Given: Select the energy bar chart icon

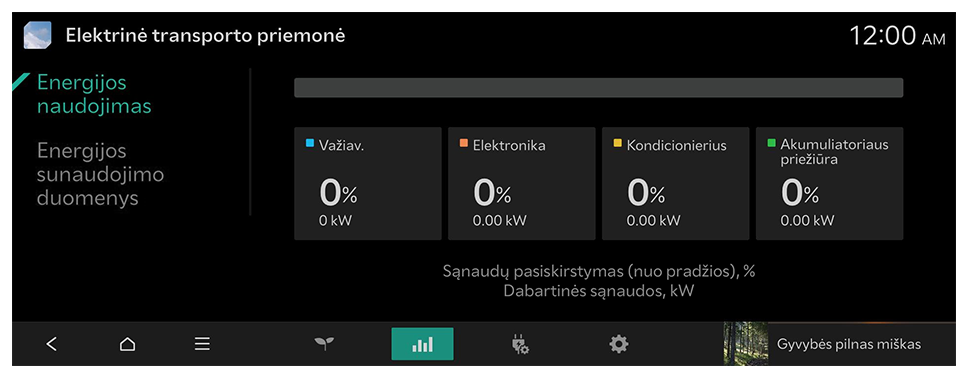Looking at the screenshot, I should 422,344.
